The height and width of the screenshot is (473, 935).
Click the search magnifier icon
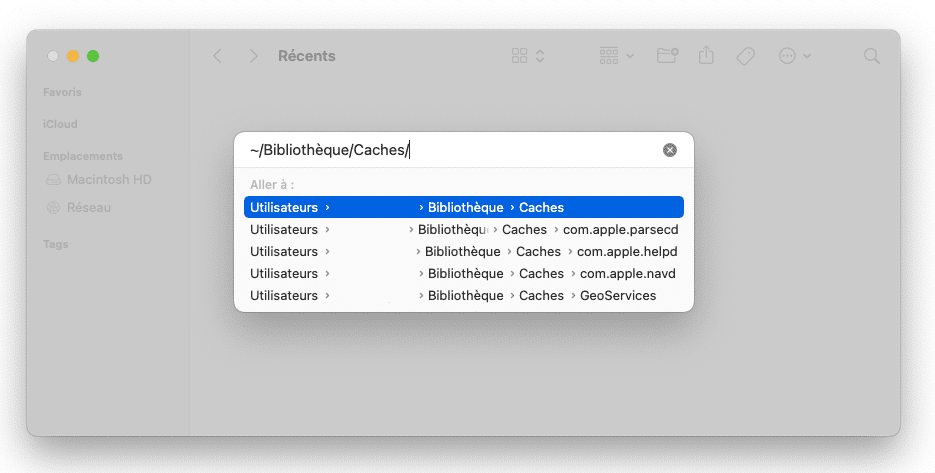coord(872,57)
